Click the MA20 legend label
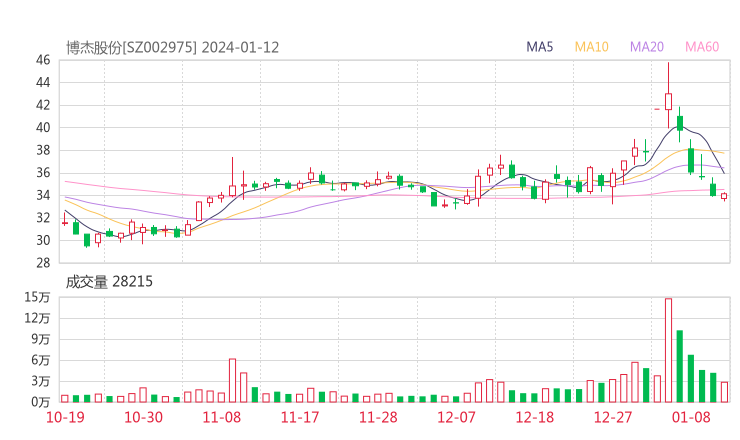The height and width of the screenshot is (440, 740). click(x=647, y=47)
